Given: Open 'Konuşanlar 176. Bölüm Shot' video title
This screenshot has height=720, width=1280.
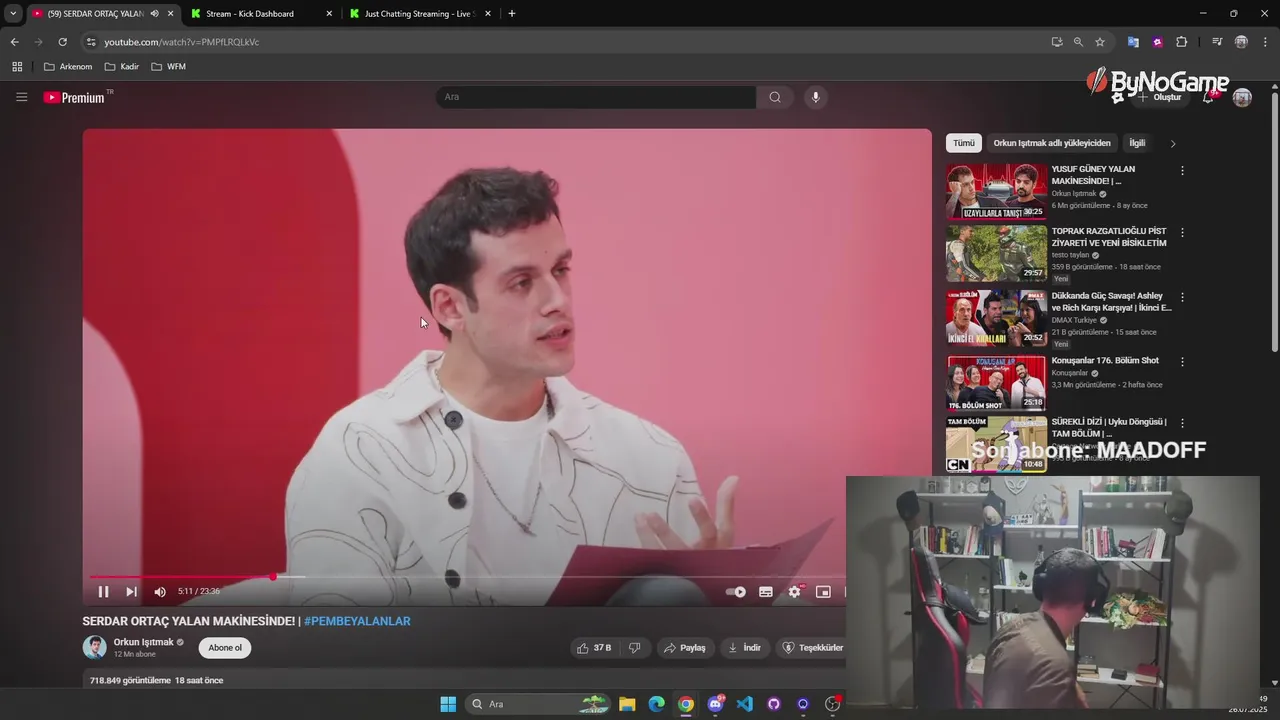Looking at the screenshot, I should (x=1105, y=360).
